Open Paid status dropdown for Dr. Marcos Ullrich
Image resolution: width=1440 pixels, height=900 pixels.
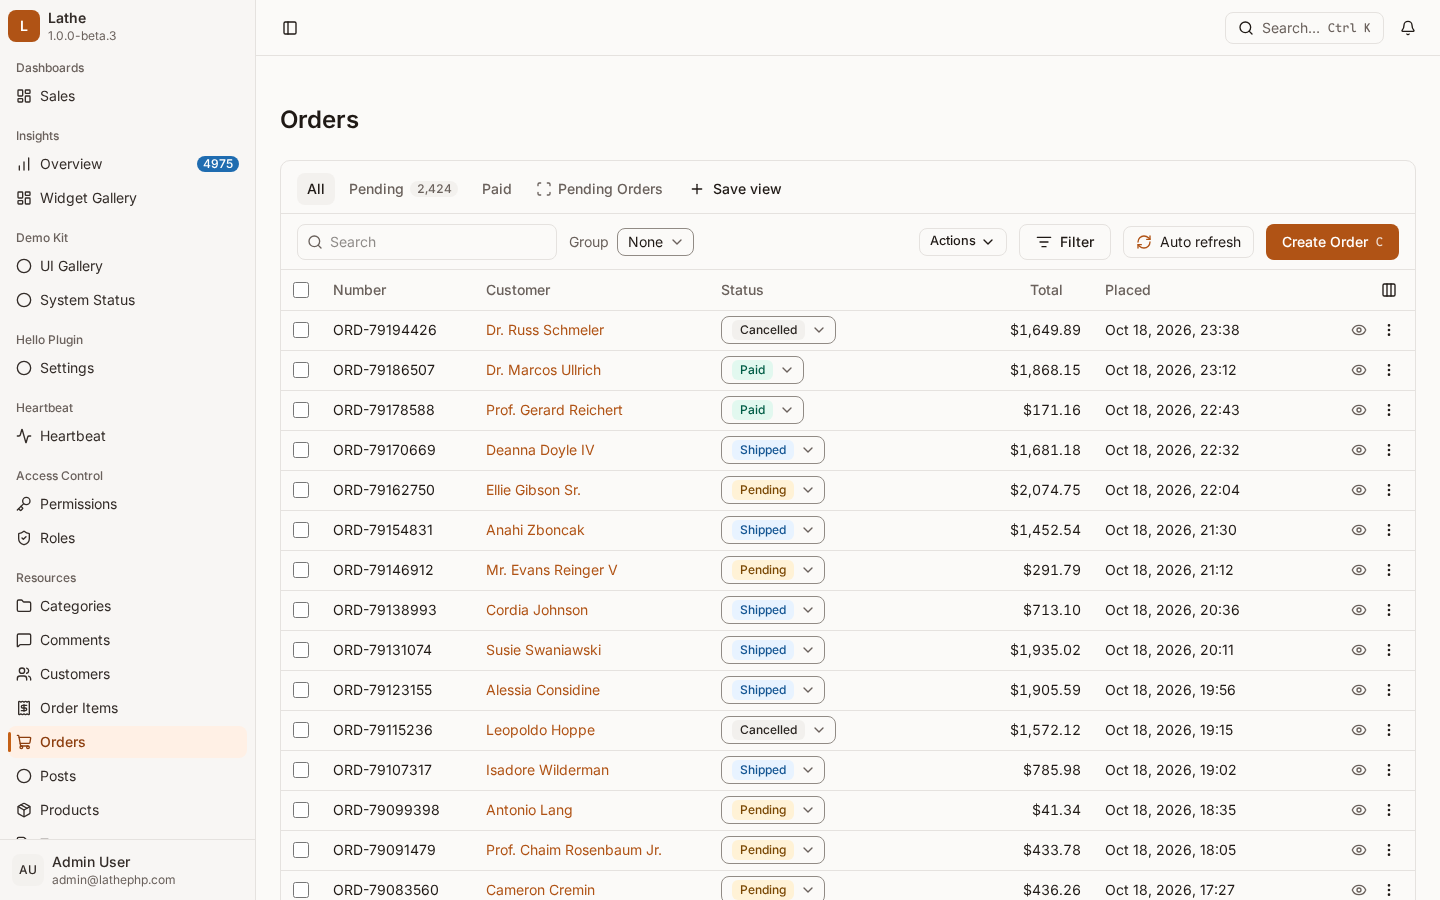762,370
